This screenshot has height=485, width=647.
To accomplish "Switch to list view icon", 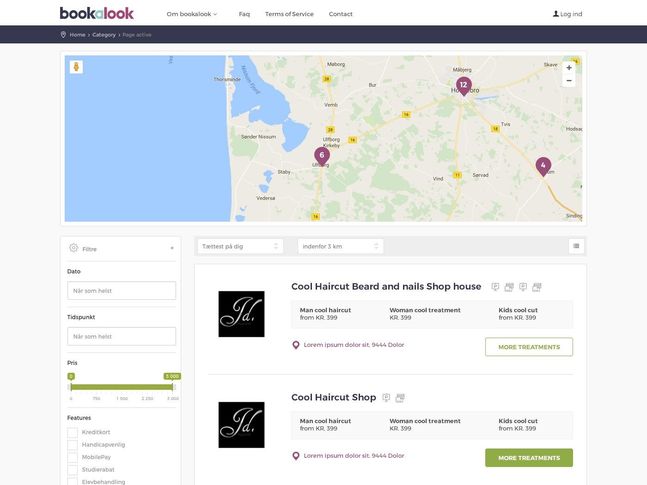I will pos(576,246).
